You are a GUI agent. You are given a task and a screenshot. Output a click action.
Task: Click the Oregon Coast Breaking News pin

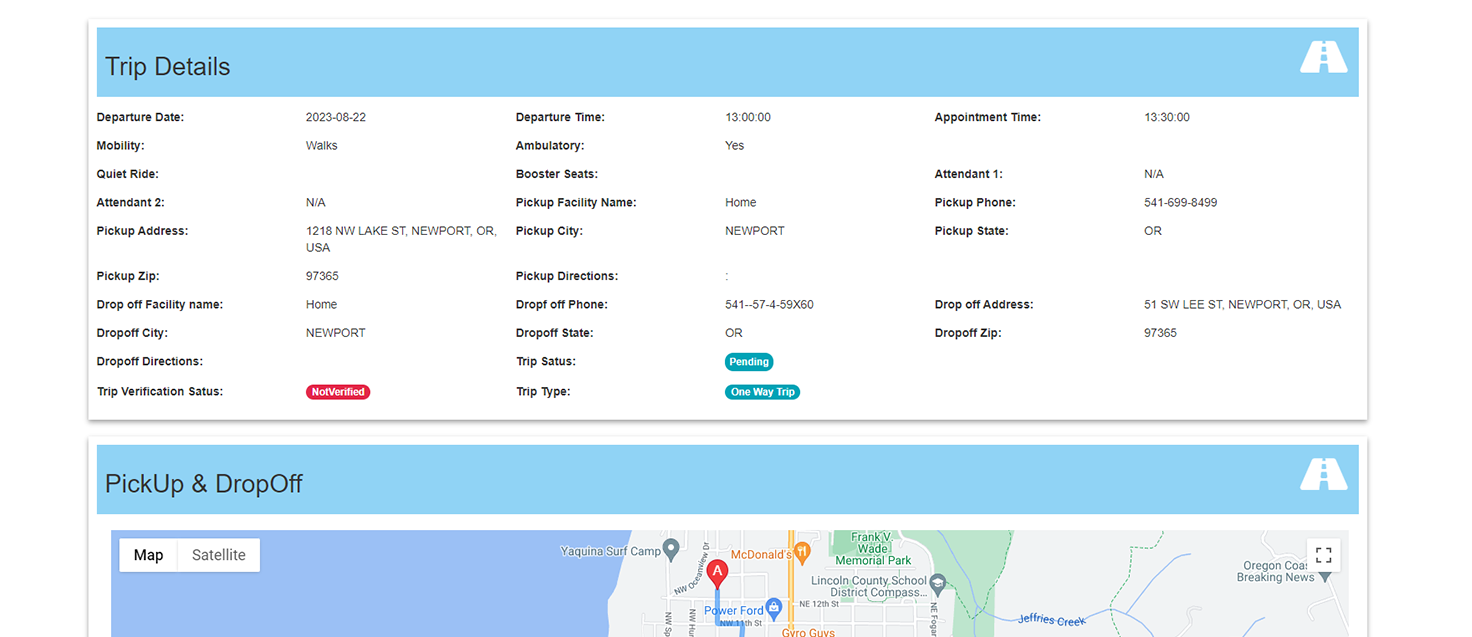[1325, 577]
